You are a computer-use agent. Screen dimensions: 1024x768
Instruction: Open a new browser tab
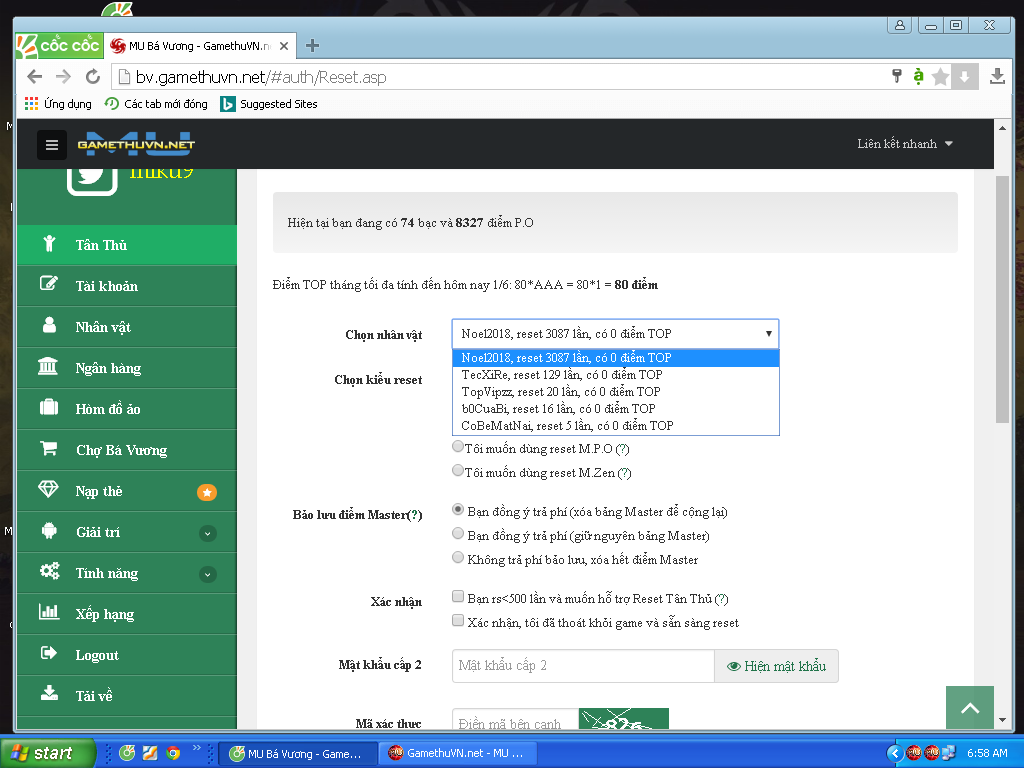point(312,45)
